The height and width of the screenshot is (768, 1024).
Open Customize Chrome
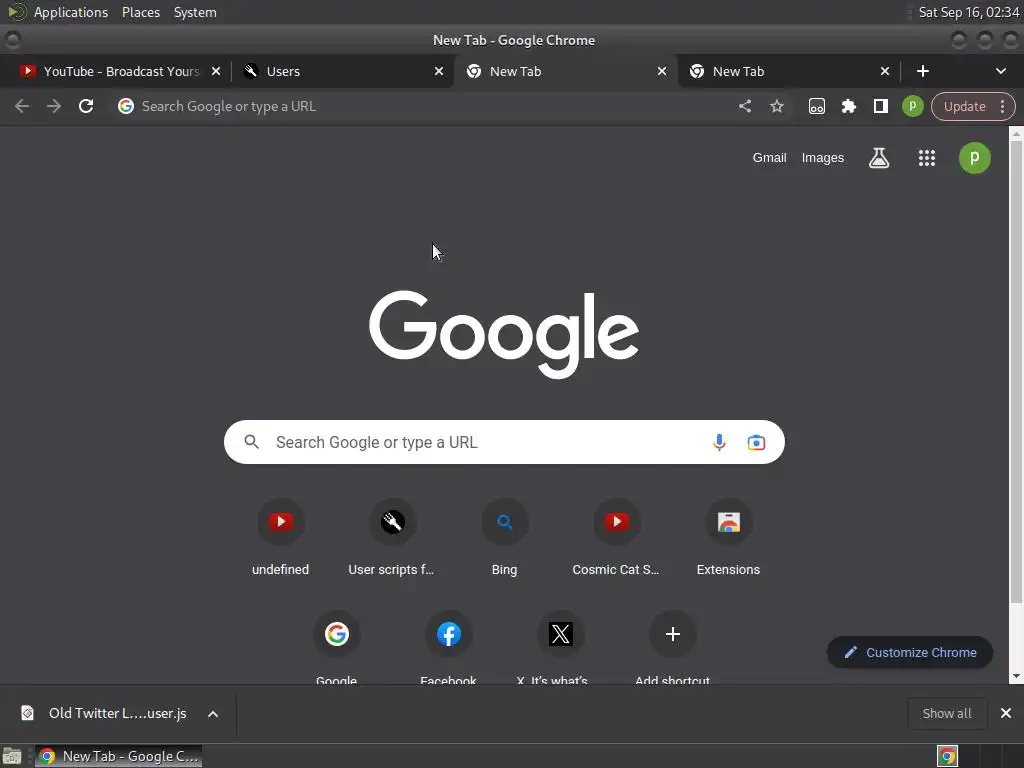click(x=910, y=652)
